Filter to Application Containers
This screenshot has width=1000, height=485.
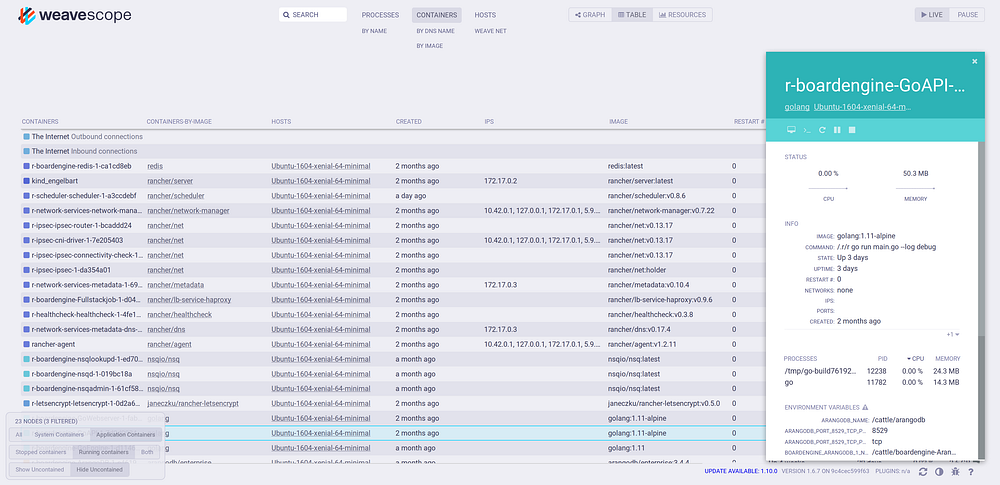pos(125,435)
